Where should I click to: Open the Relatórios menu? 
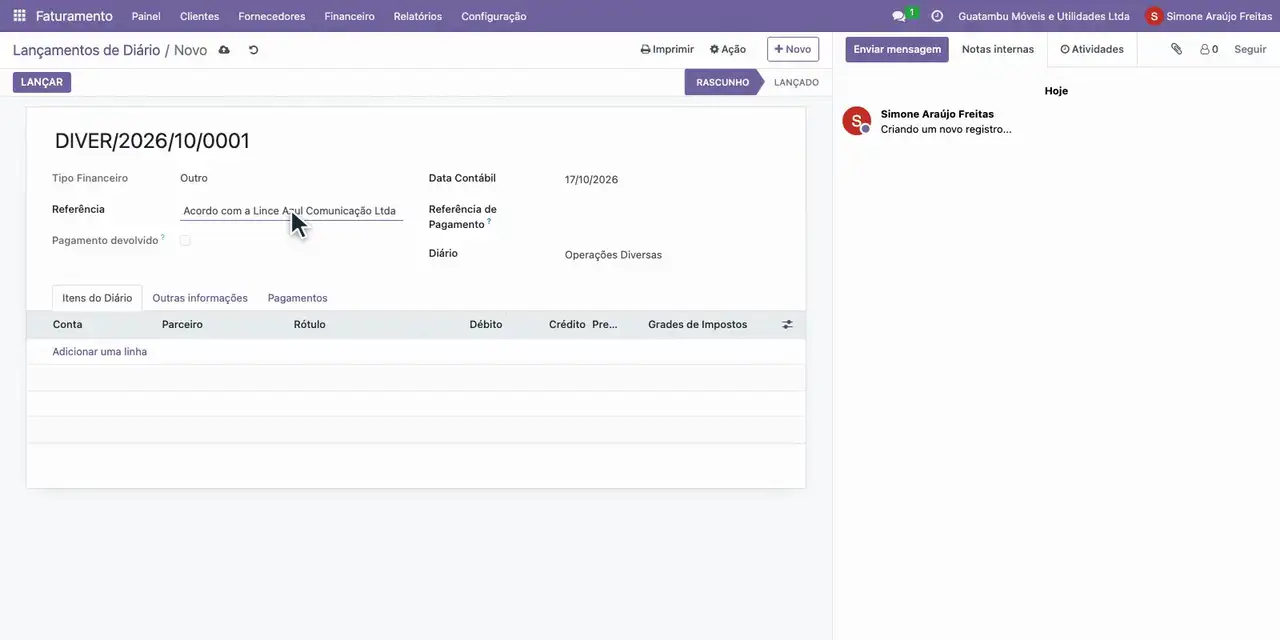point(418,16)
